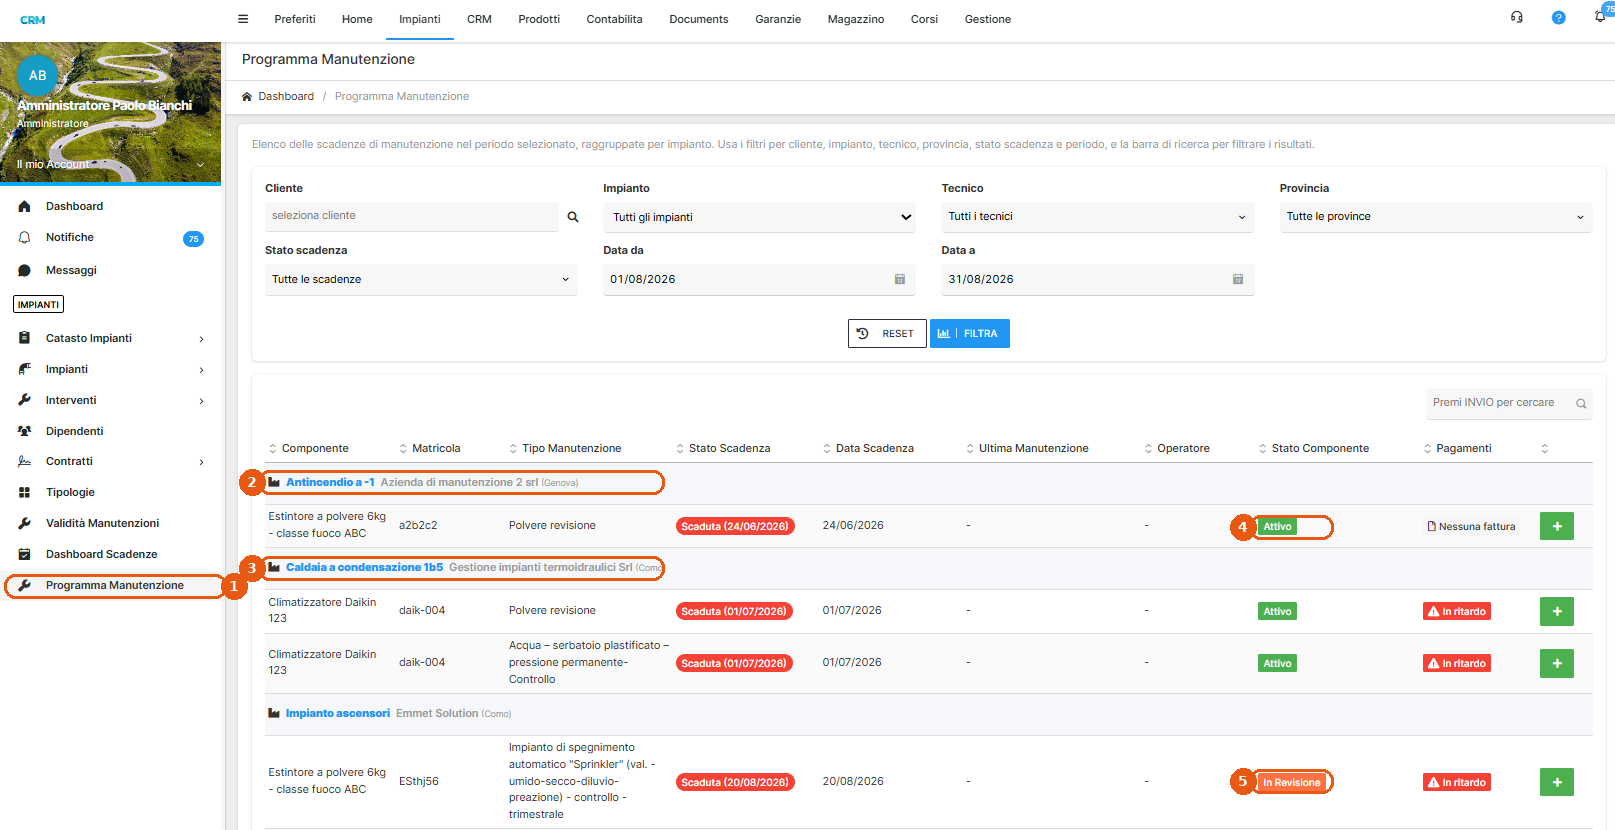Viewport: 1615px width, 830px height.
Task: Expand Interventi sidebar submenu
Action: point(201,401)
